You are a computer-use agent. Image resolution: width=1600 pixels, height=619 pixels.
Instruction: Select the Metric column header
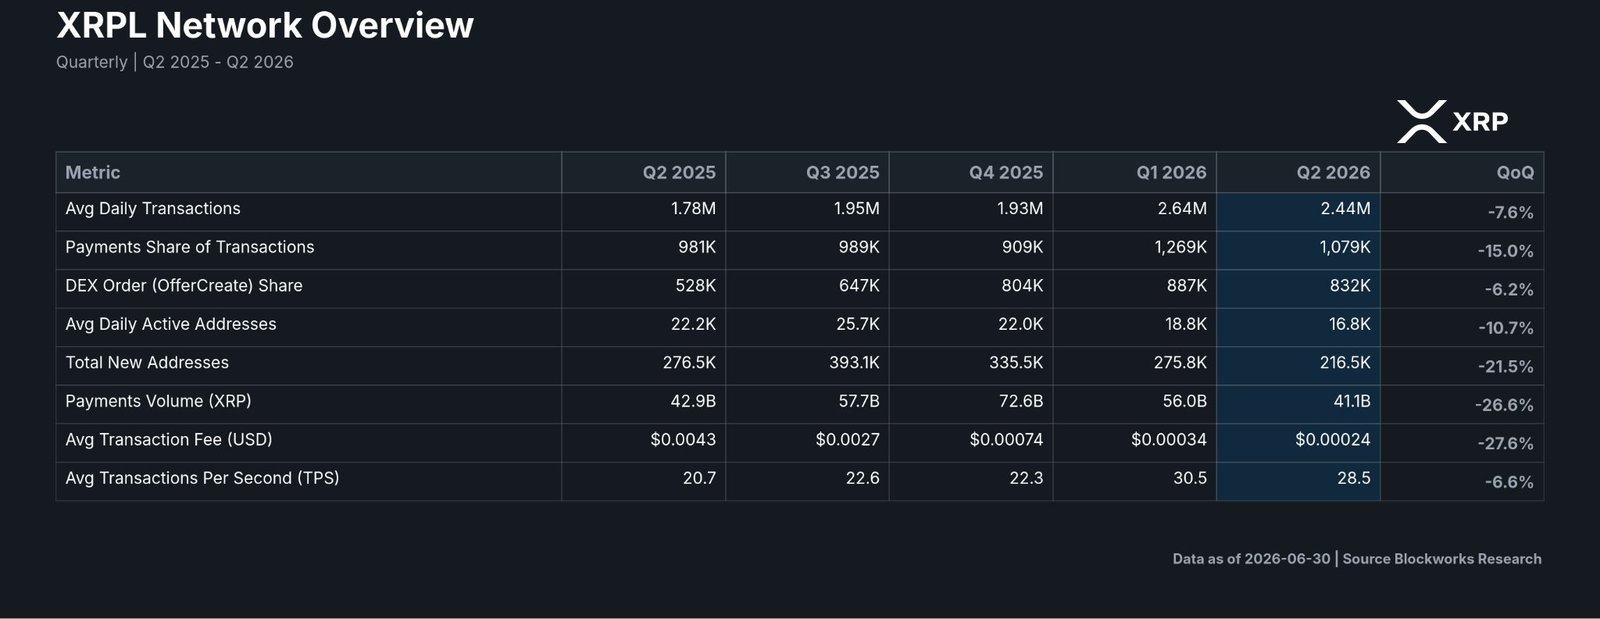(x=93, y=172)
